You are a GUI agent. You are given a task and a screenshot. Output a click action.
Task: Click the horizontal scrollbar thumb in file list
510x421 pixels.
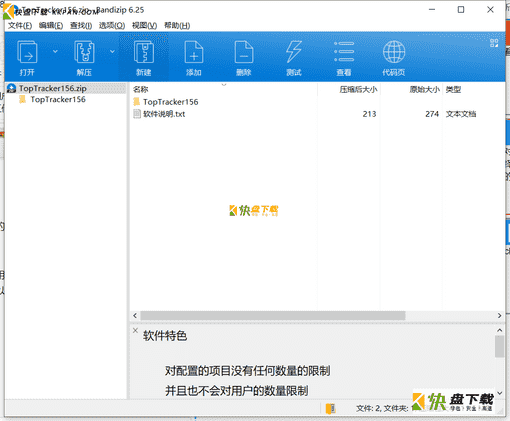[x=273, y=315]
